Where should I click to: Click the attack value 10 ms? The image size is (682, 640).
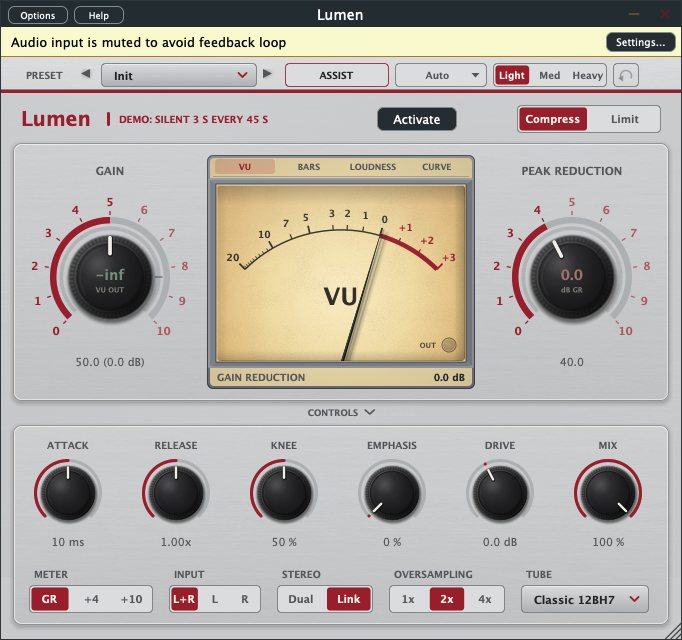pyautogui.click(x=68, y=542)
